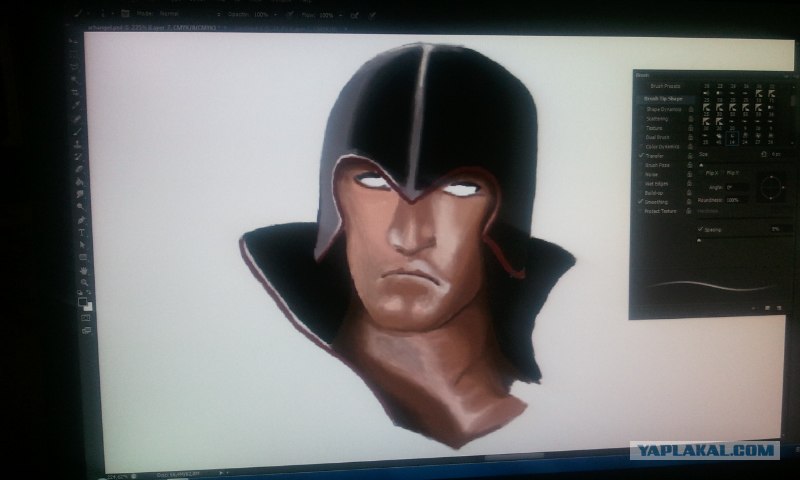The height and width of the screenshot is (480, 800).
Task: Enable Shape Dynamics checkbox
Action: (x=641, y=109)
